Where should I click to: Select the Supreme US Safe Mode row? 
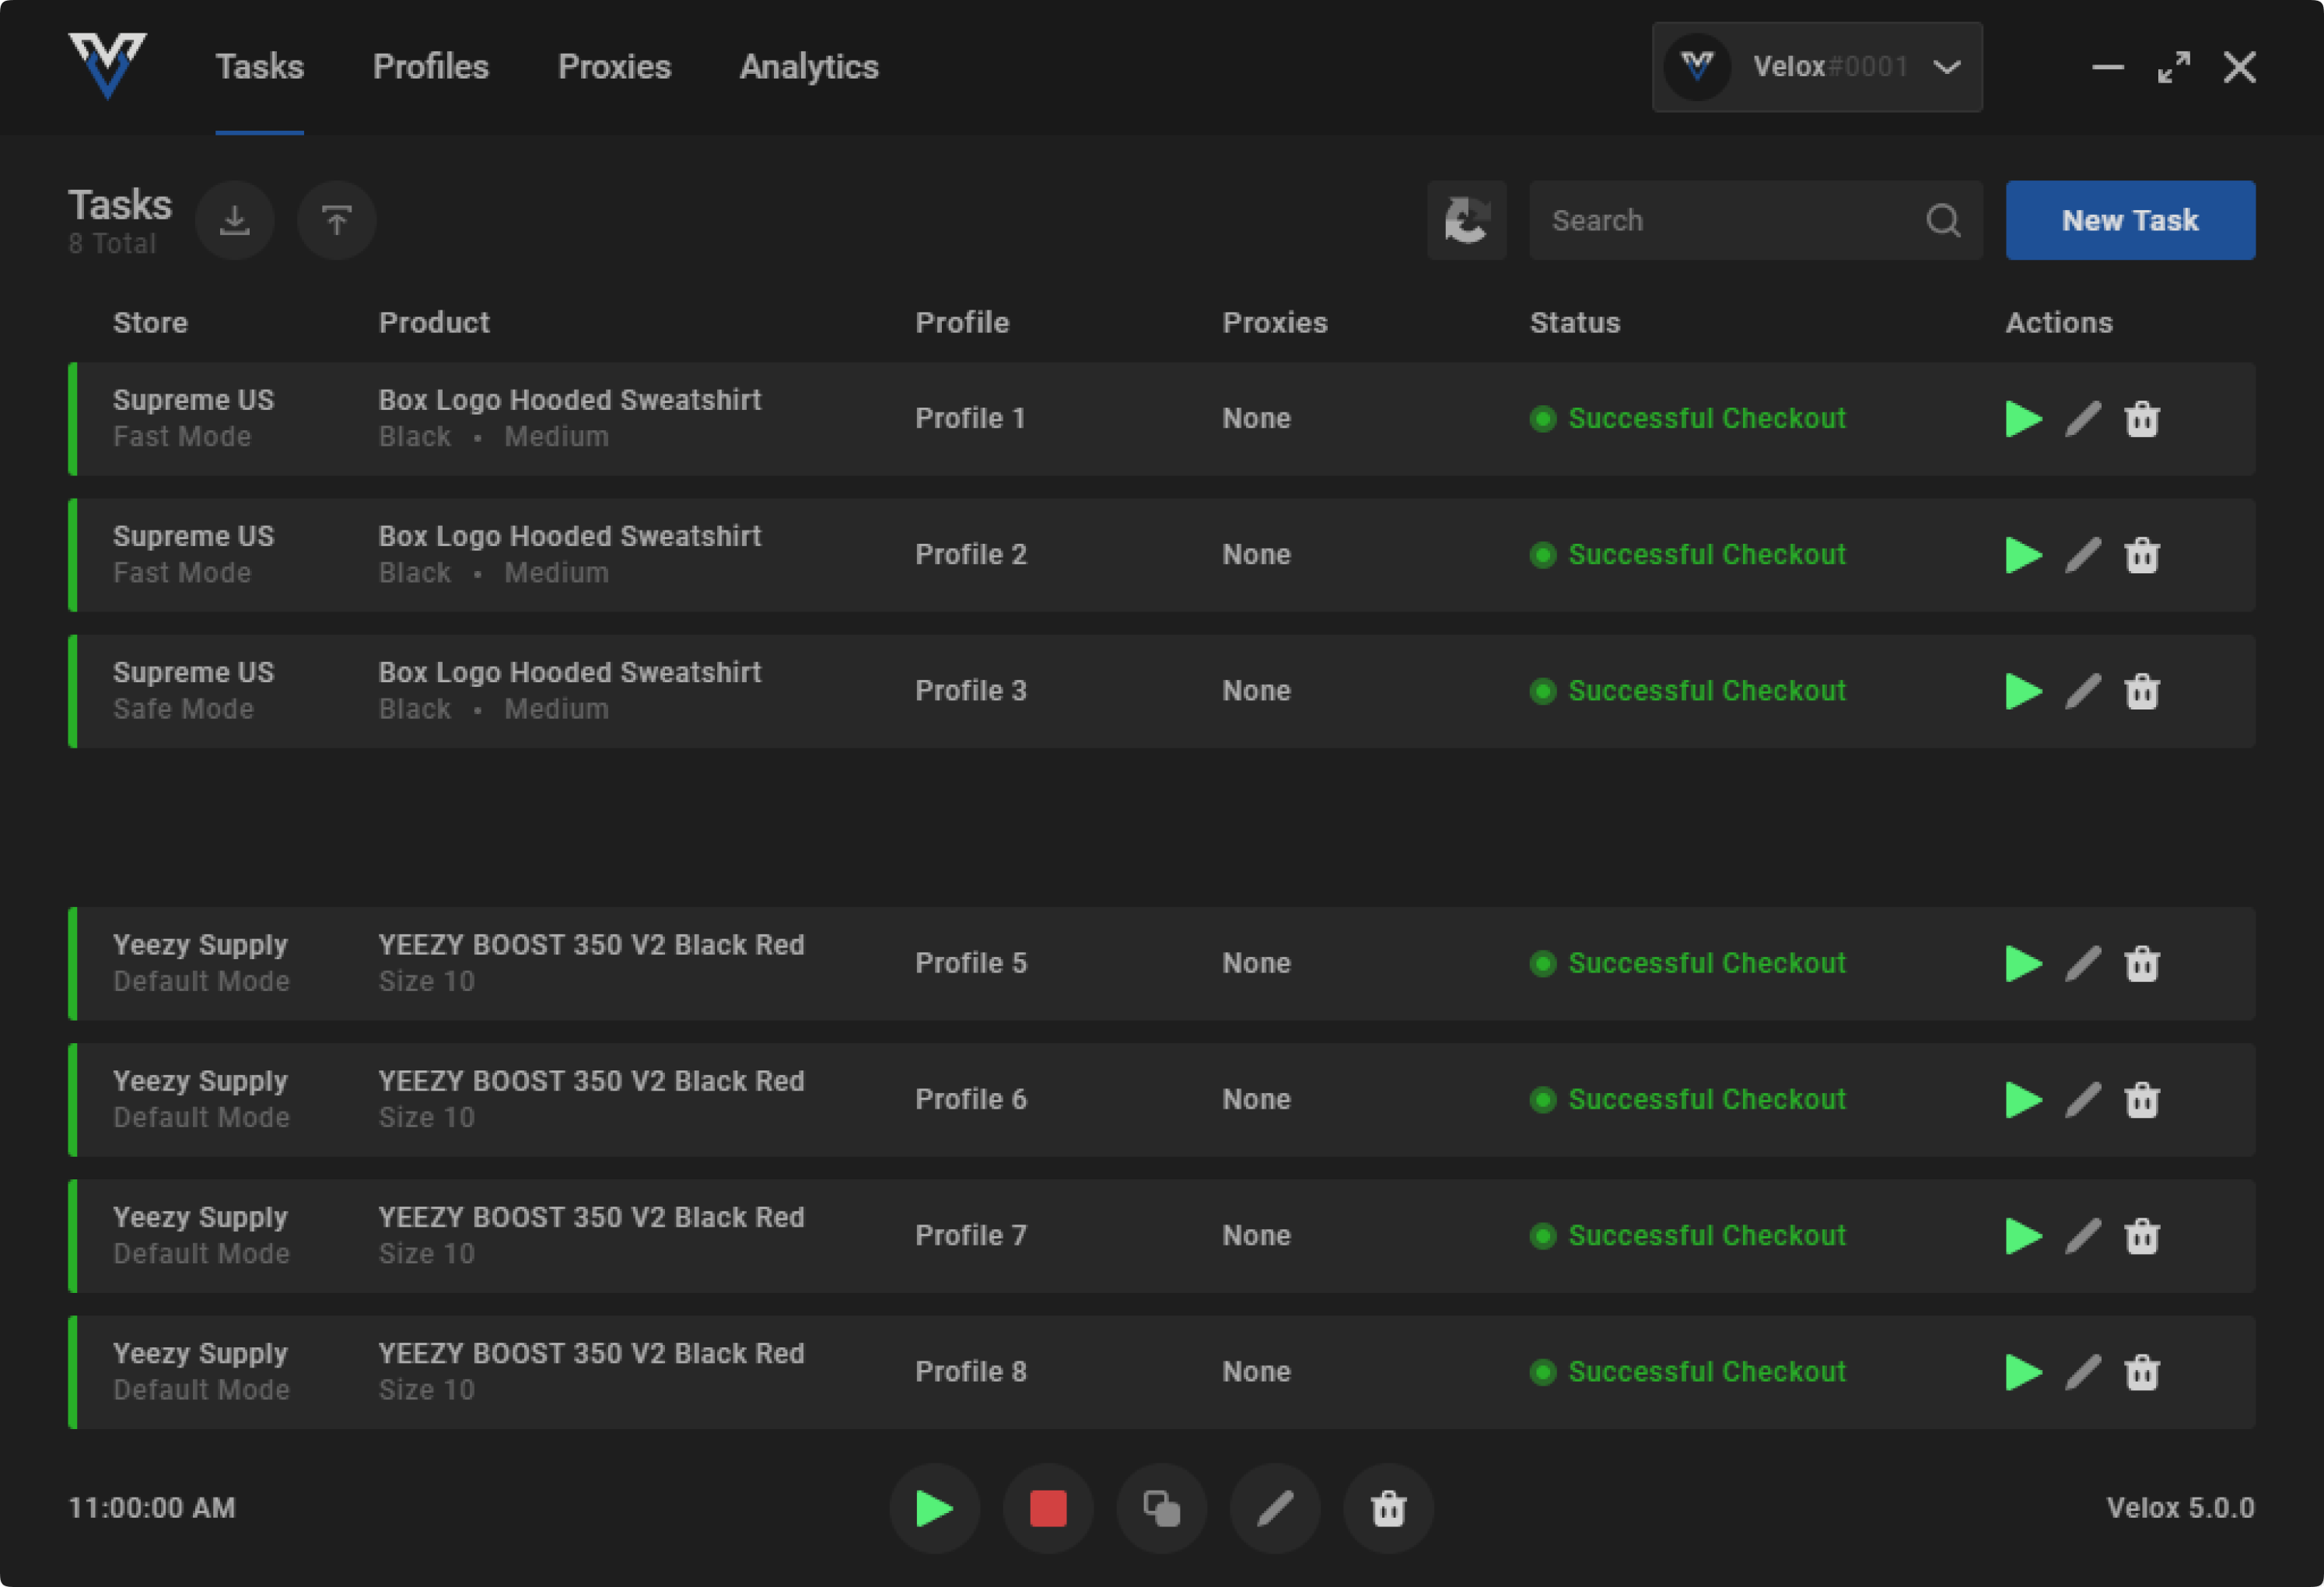[x=1161, y=691]
